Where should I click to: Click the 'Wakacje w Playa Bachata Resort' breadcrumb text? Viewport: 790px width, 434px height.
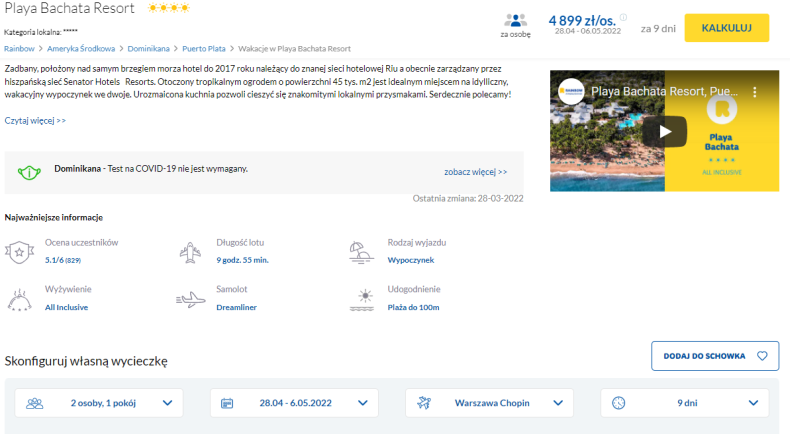pos(294,49)
